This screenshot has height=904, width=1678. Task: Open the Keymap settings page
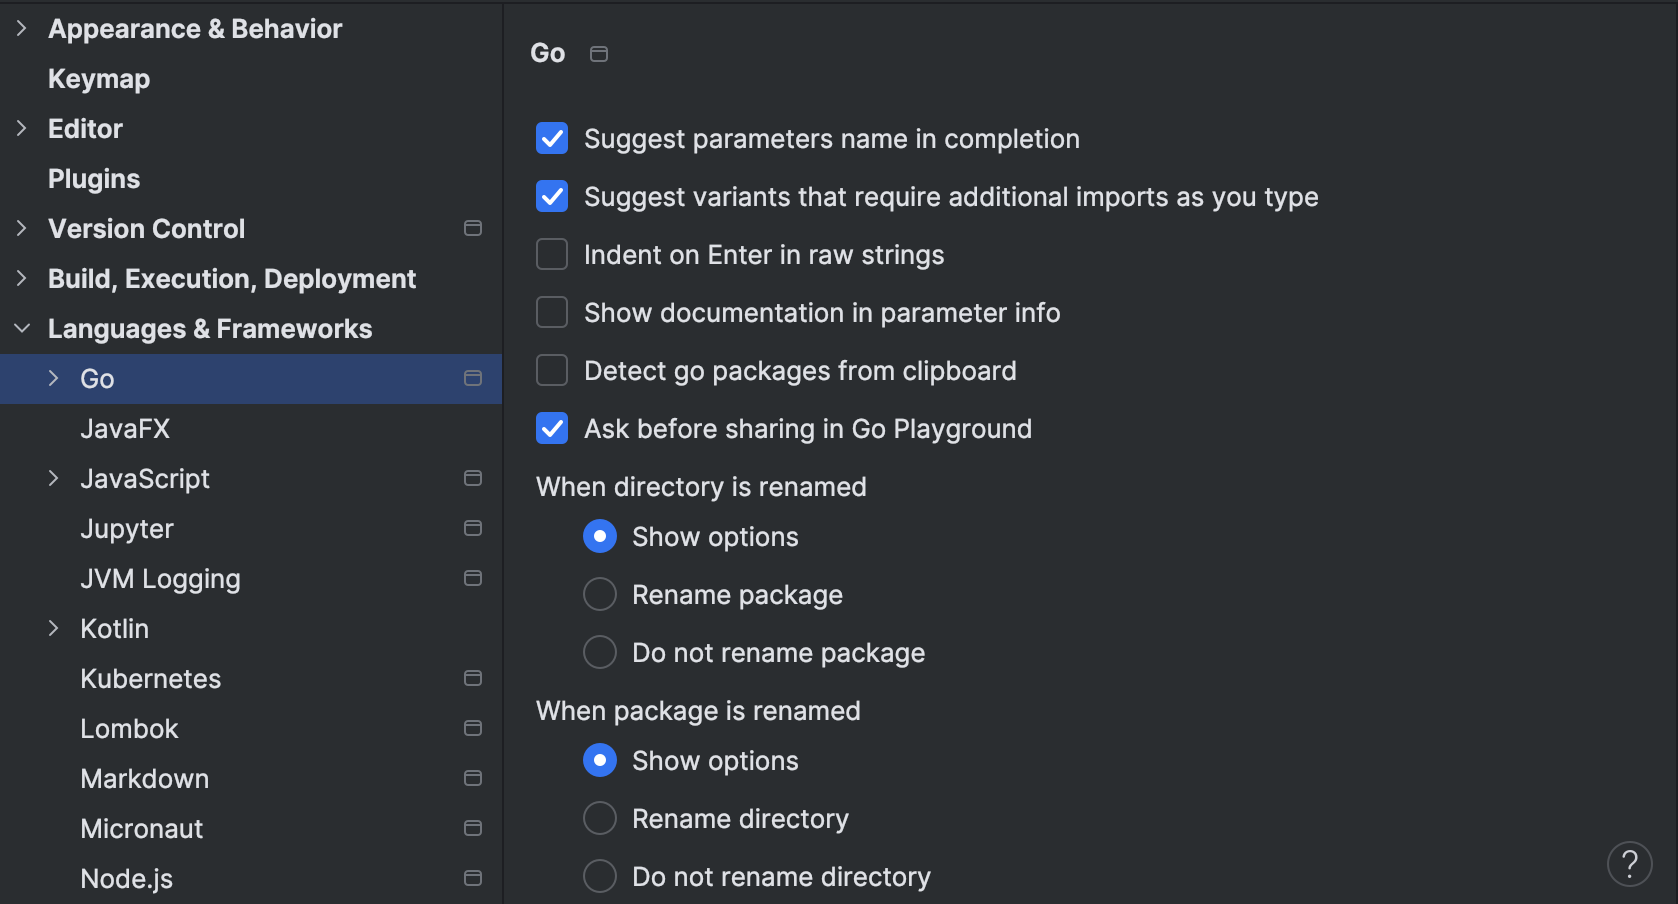point(98,78)
